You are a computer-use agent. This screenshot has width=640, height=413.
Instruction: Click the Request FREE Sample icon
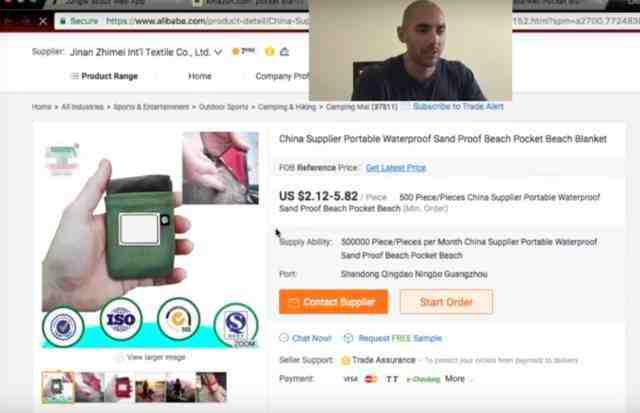point(348,338)
